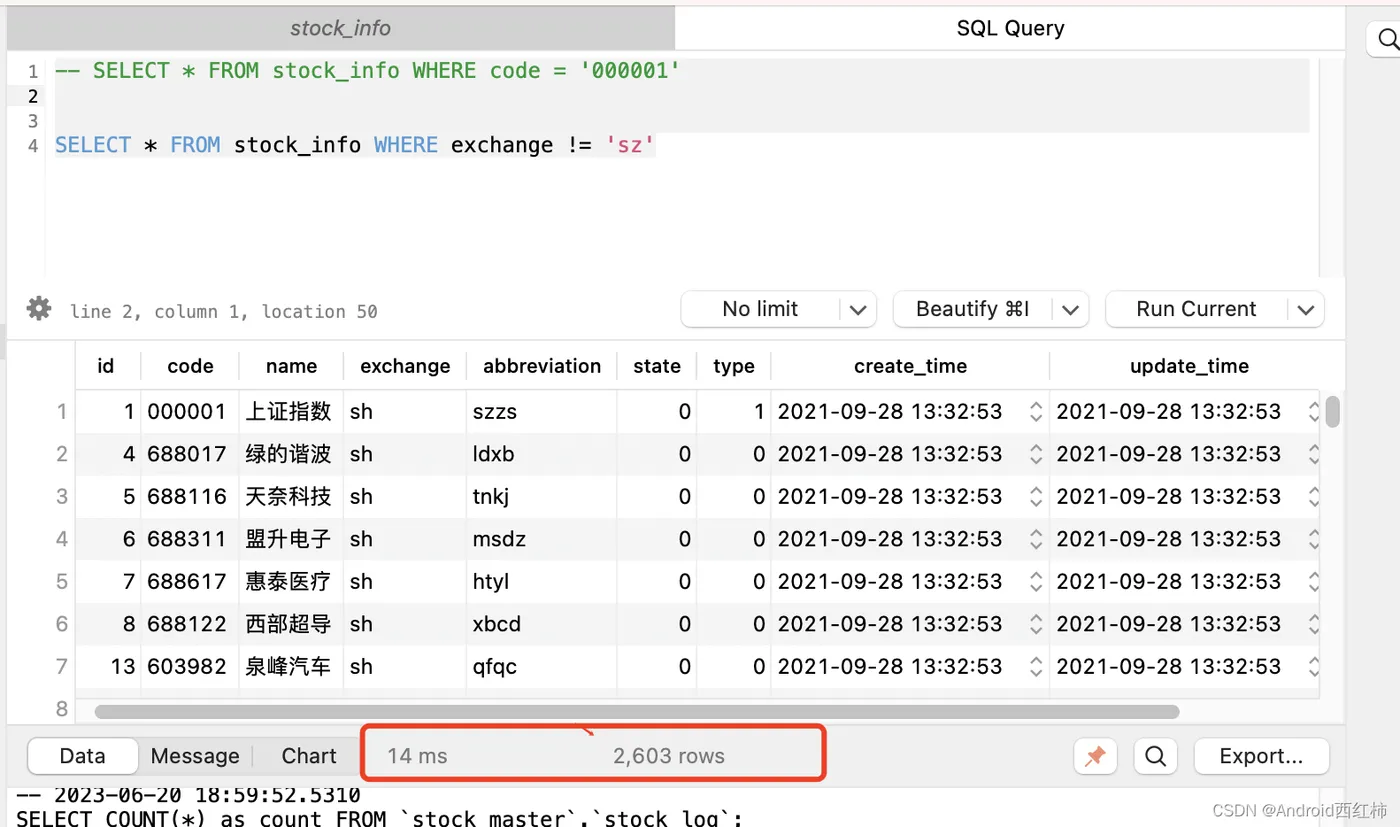Select the Chart tab
The width and height of the screenshot is (1400, 827).
309,756
